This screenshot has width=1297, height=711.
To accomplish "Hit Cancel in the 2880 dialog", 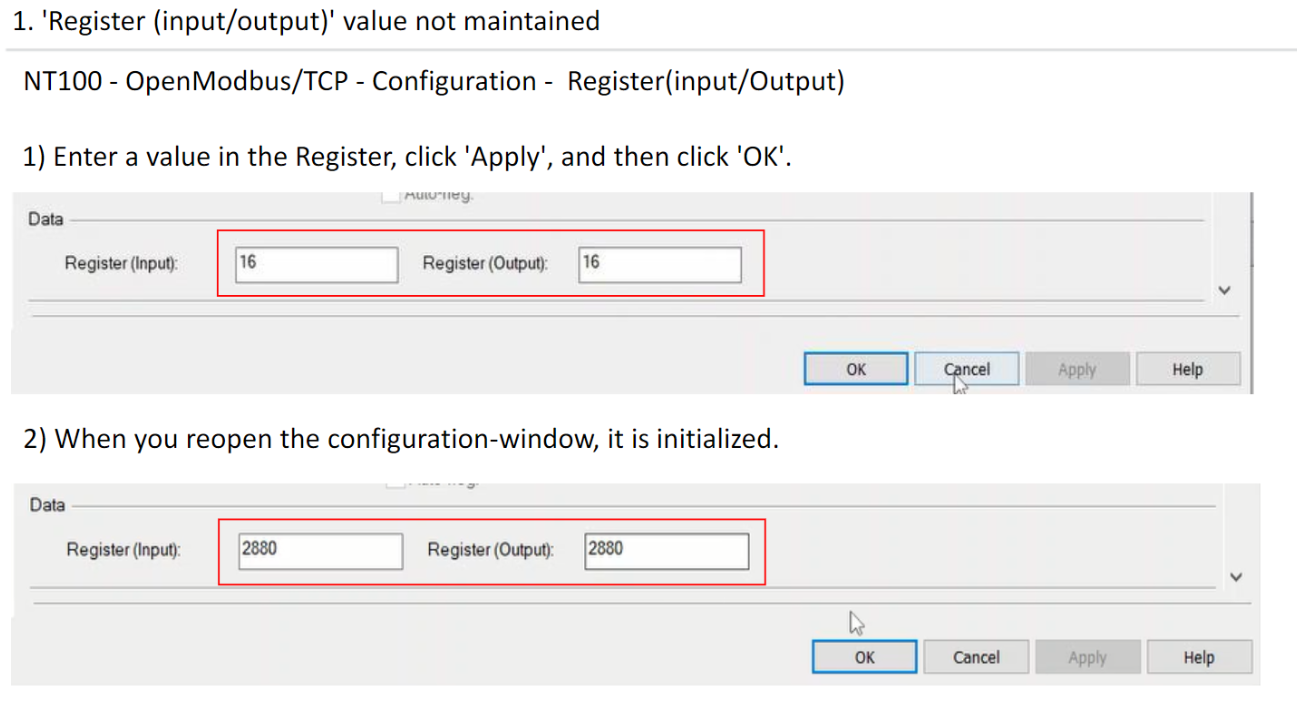I will click(x=975, y=657).
